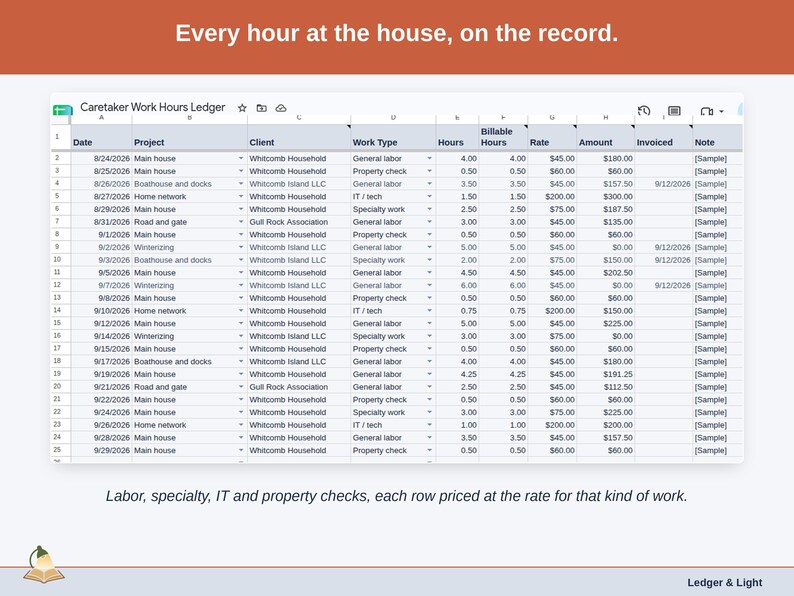Star the Caretaker Work Hours Ledger

coord(242,108)
